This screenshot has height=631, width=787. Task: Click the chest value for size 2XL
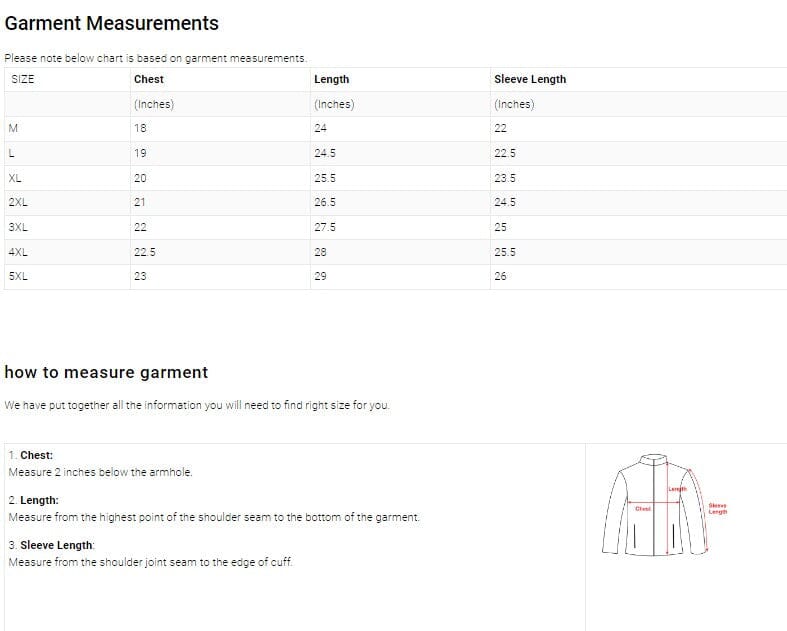(140, 202)
